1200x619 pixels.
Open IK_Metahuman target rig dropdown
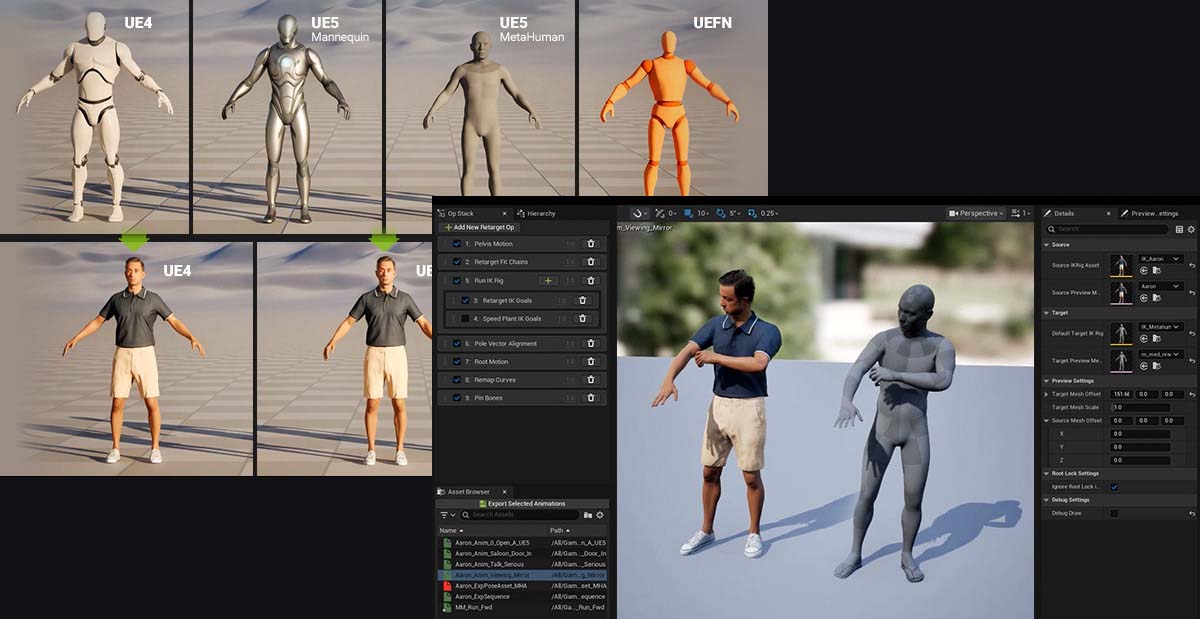pos(1161,326)
